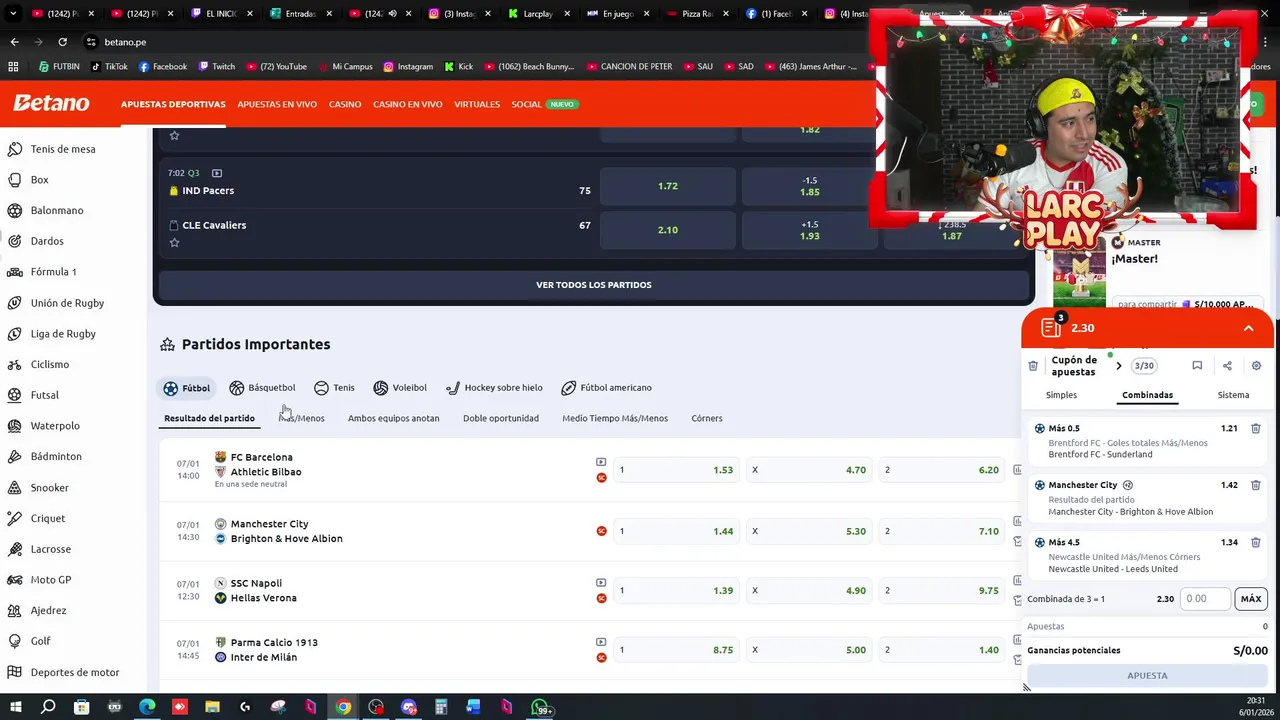Click the MÁX stake button
1280x720 pixels.
tap(1251, 599)
